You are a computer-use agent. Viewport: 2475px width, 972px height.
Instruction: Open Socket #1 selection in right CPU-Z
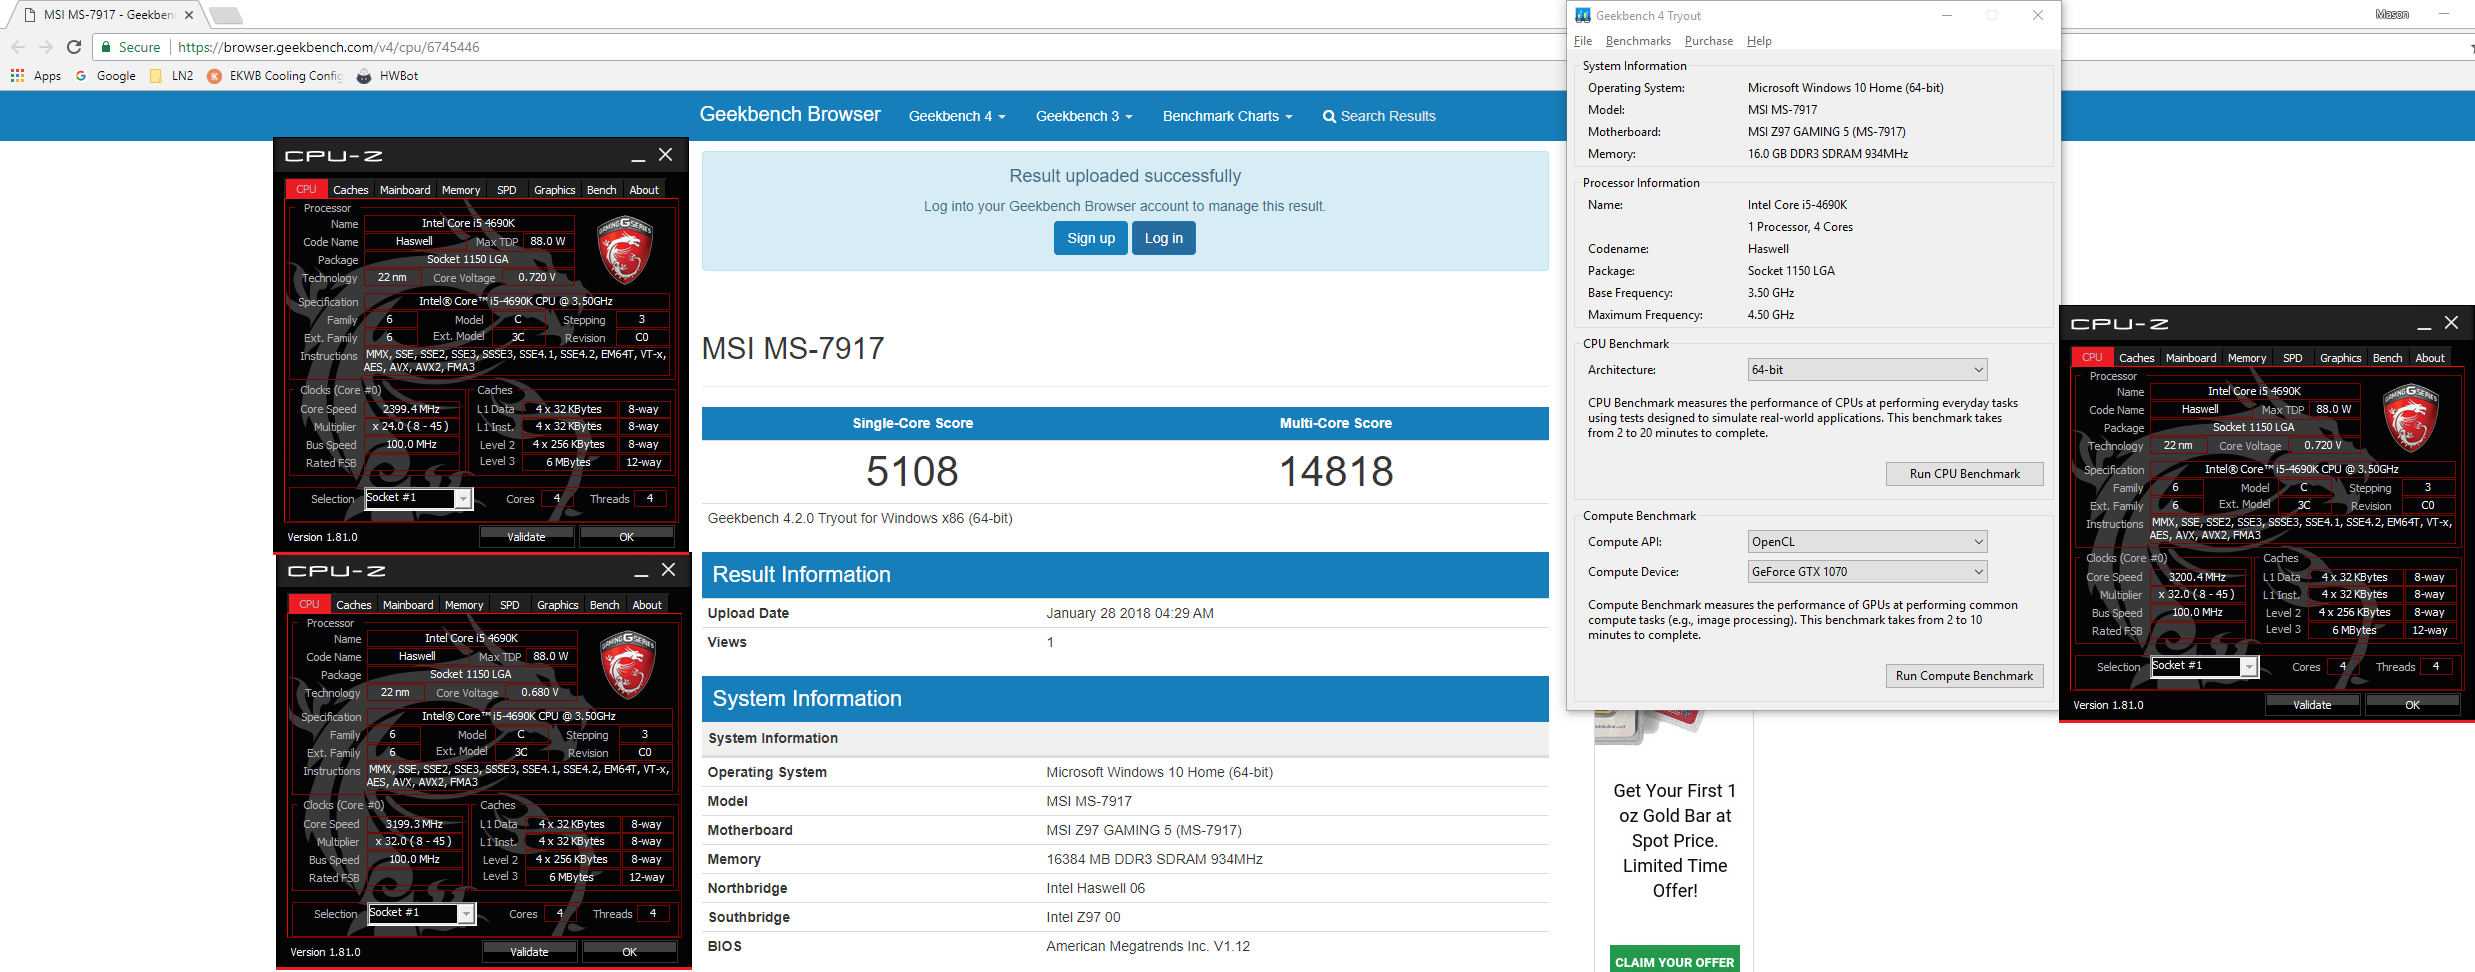click(x=2204, y=666)
